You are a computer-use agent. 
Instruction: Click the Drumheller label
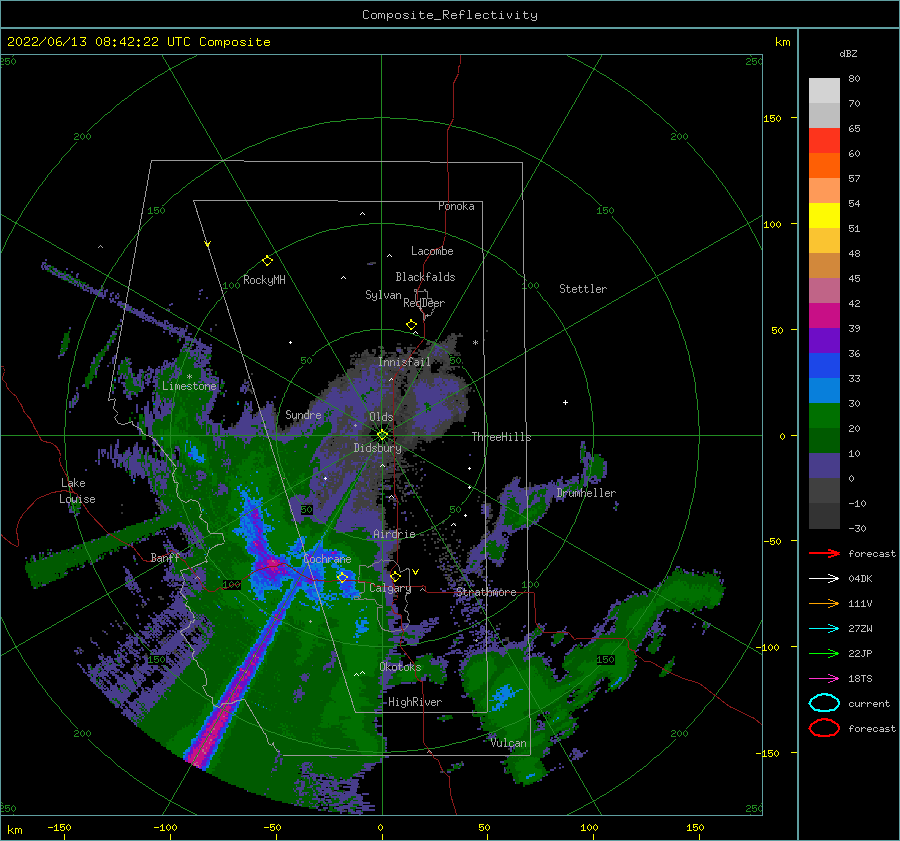click(x=586, y=493)
